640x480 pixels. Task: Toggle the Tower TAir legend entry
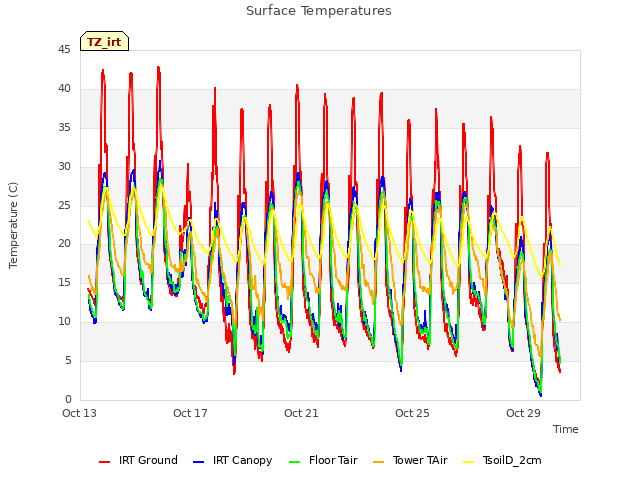(410, 460)
